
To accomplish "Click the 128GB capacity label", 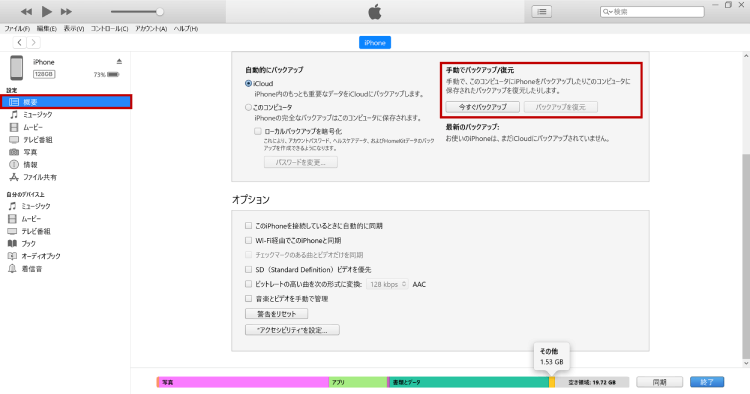I will coord(44,74).
